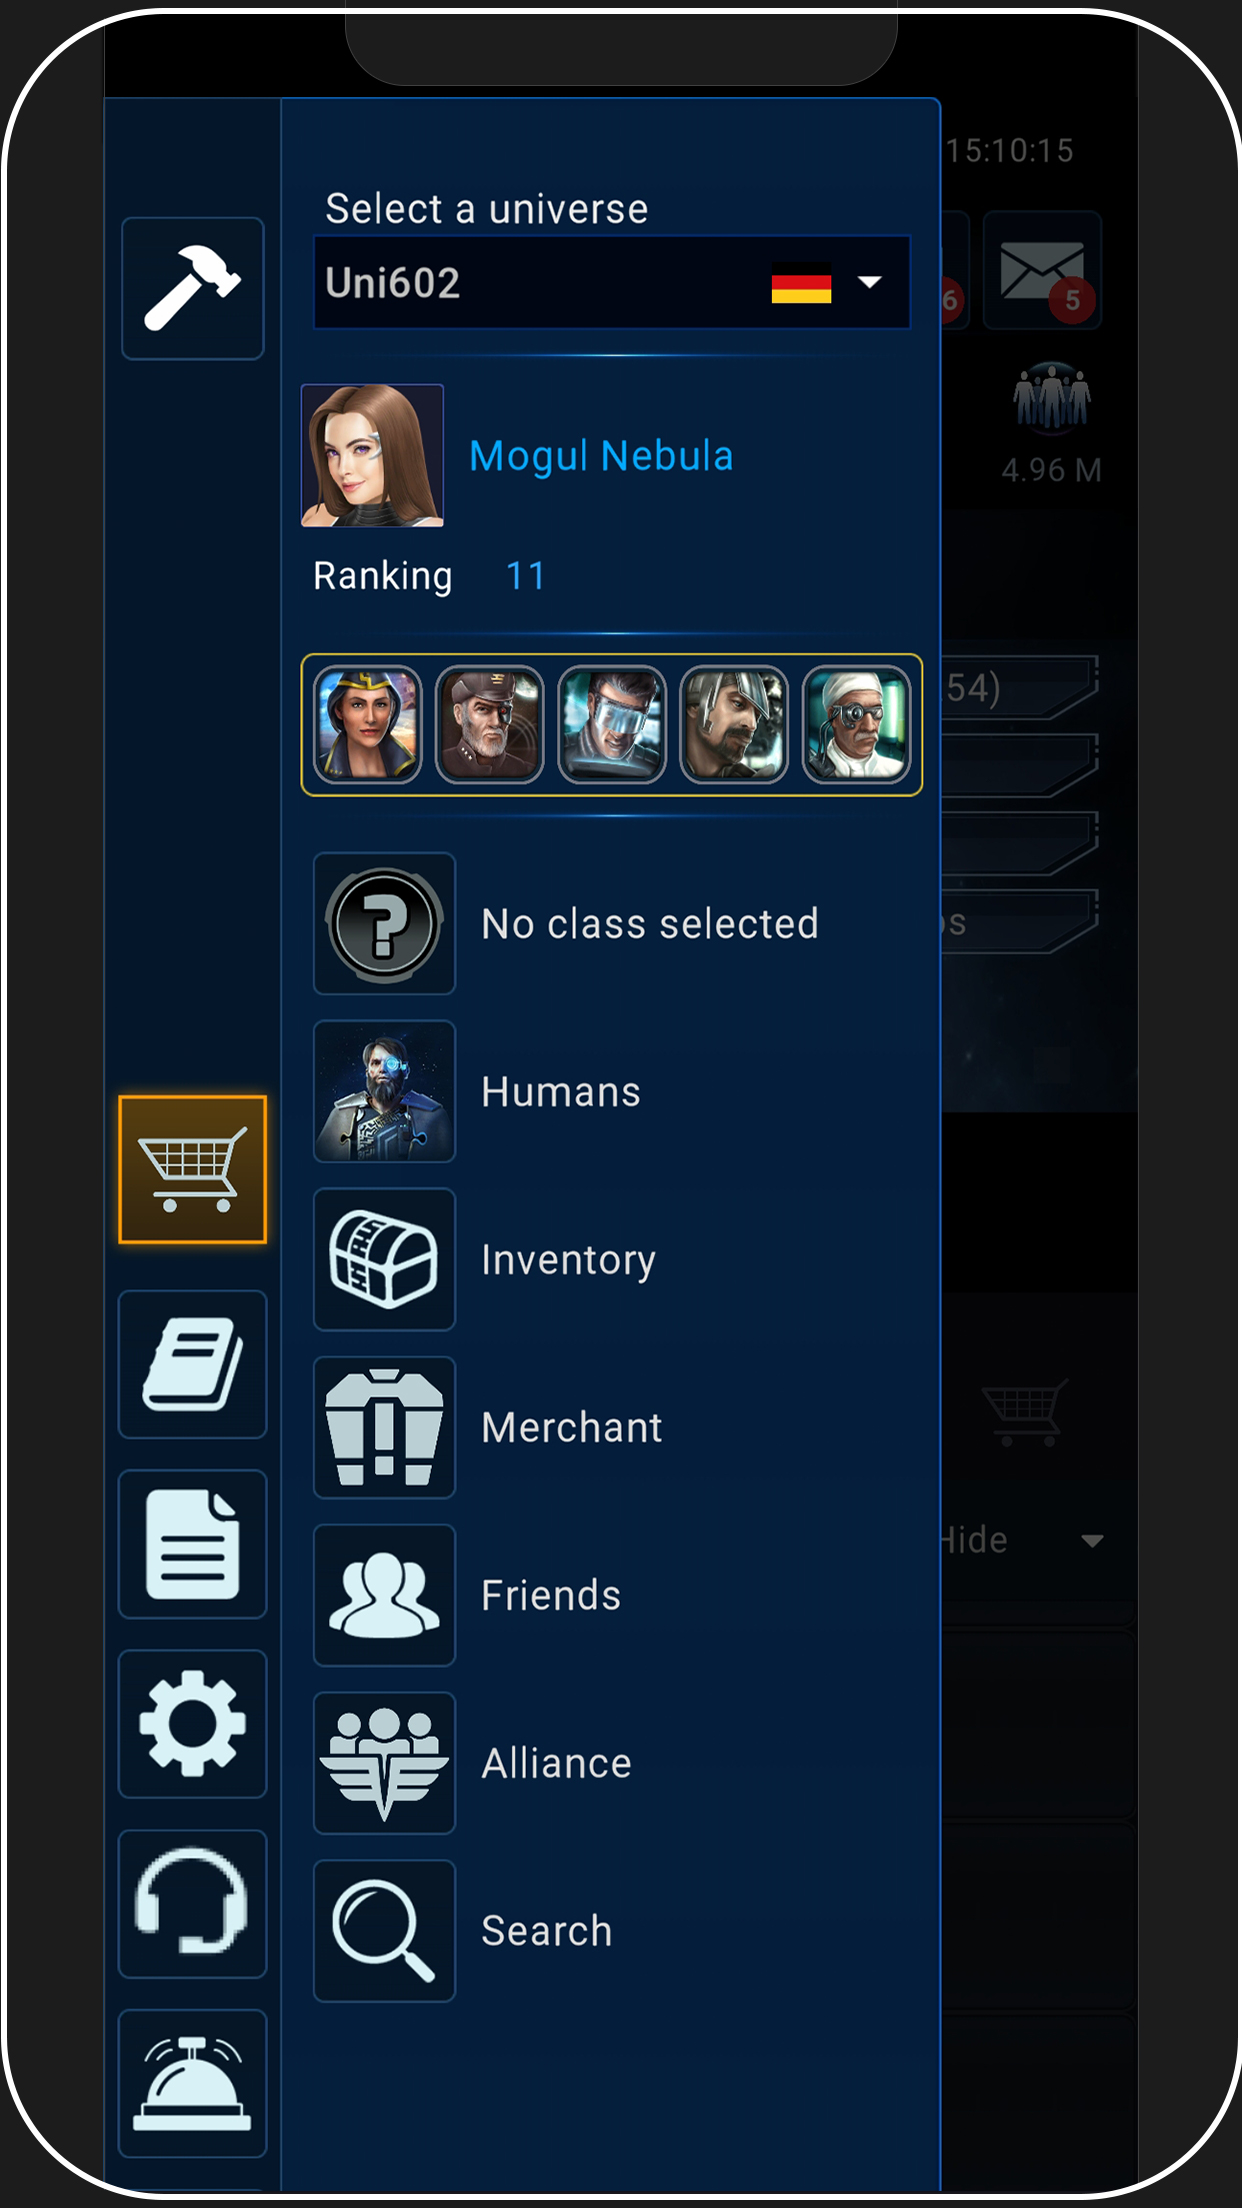Open the document notes icon
The image size is (1242, 2208).
tap(192, 1544)
